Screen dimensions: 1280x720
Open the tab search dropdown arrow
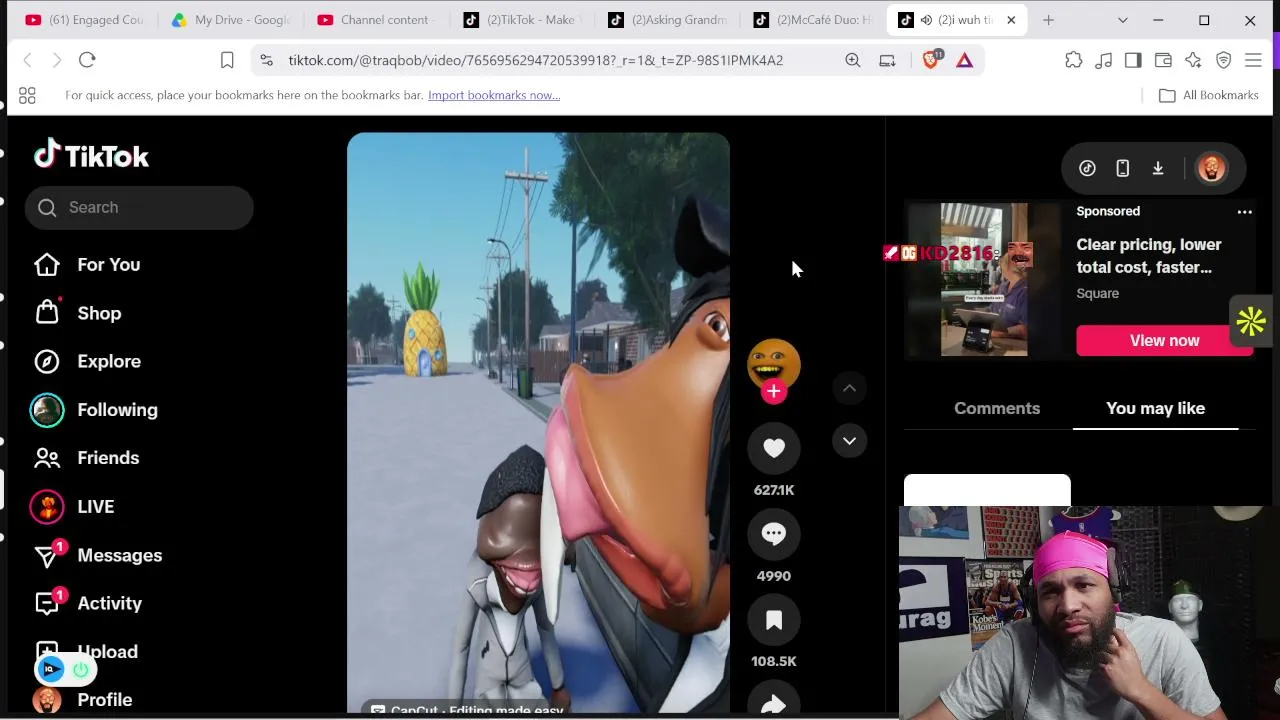[1122, 20]
